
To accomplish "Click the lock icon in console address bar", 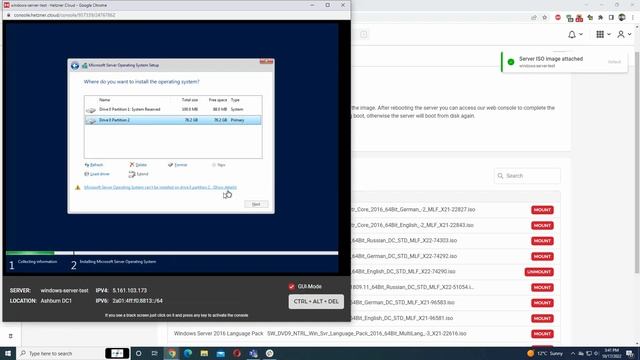I will click(x=8, y=15).
